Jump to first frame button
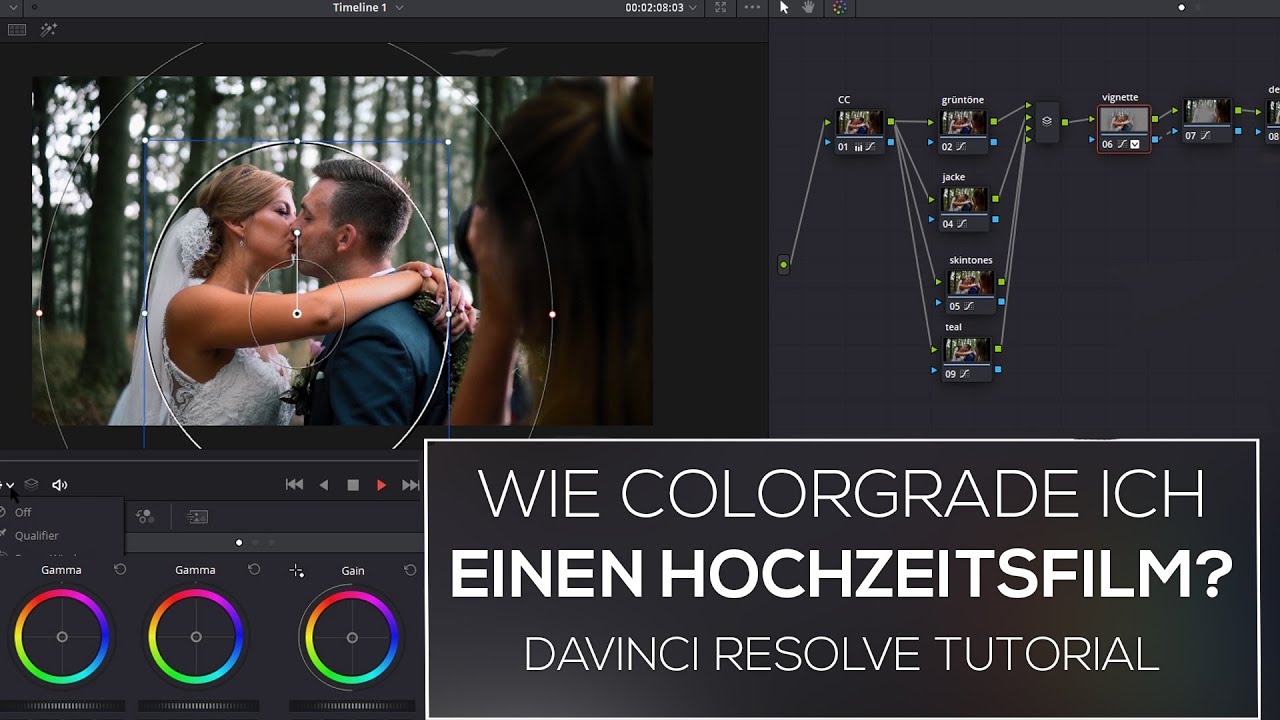1280x720 pixels. (294, 485)
